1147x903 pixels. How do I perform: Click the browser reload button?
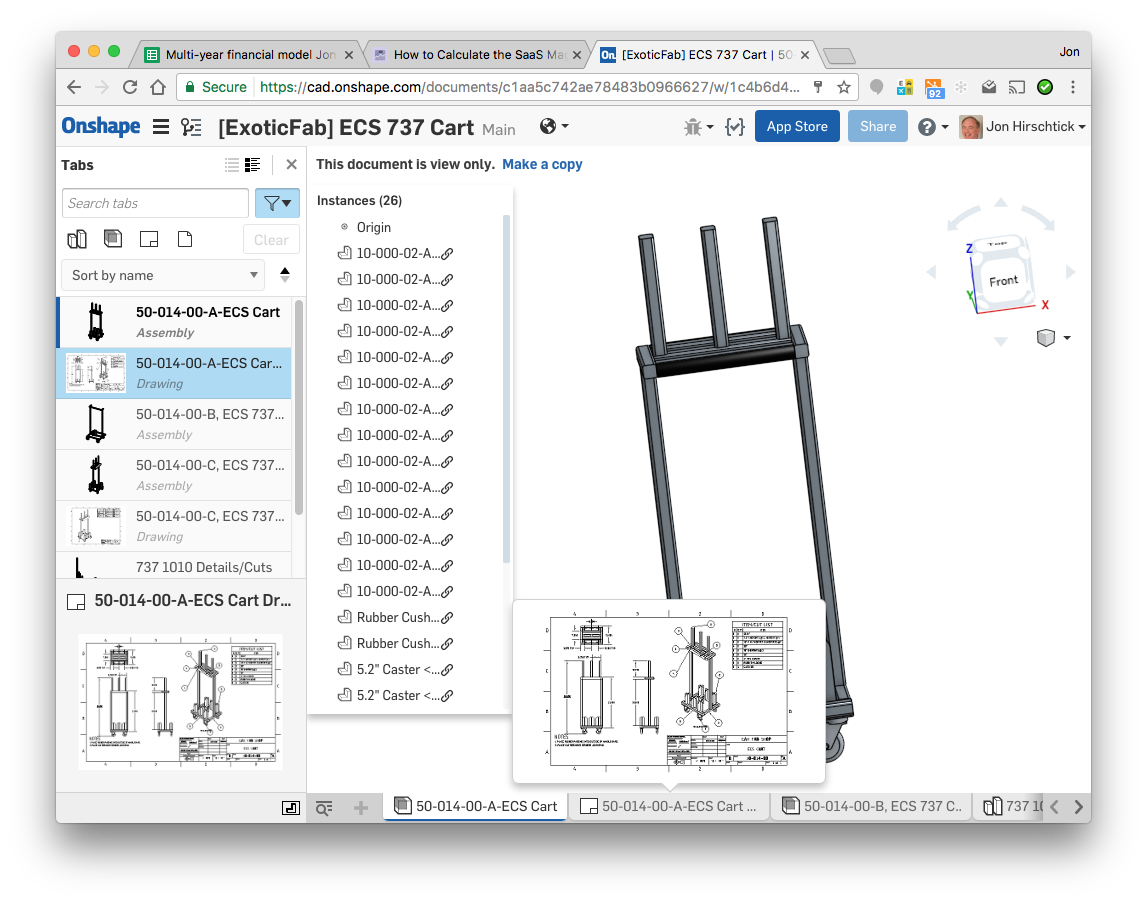(x=130, y=87)
